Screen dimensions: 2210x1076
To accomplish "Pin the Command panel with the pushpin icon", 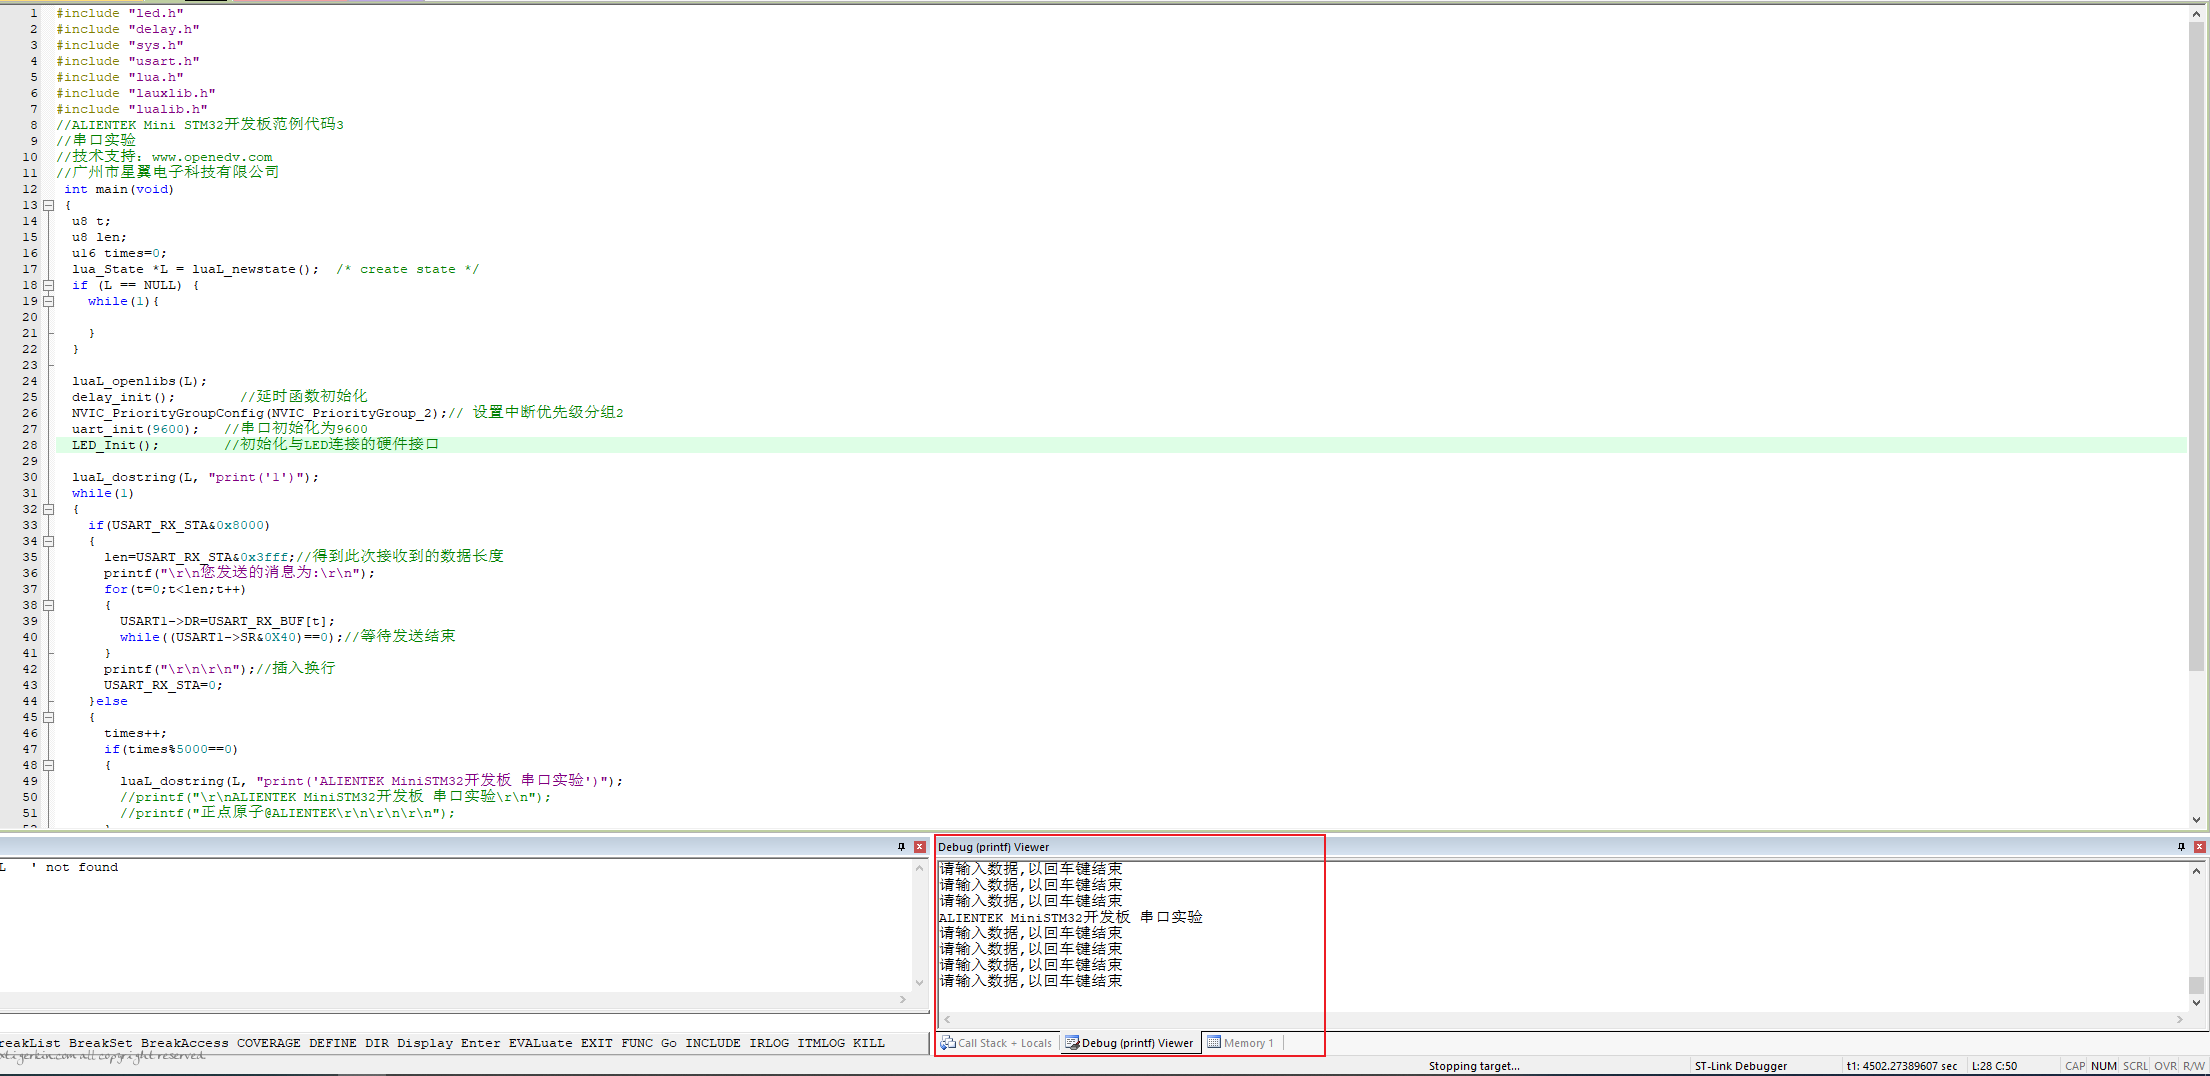I will [x=901, y=847].
